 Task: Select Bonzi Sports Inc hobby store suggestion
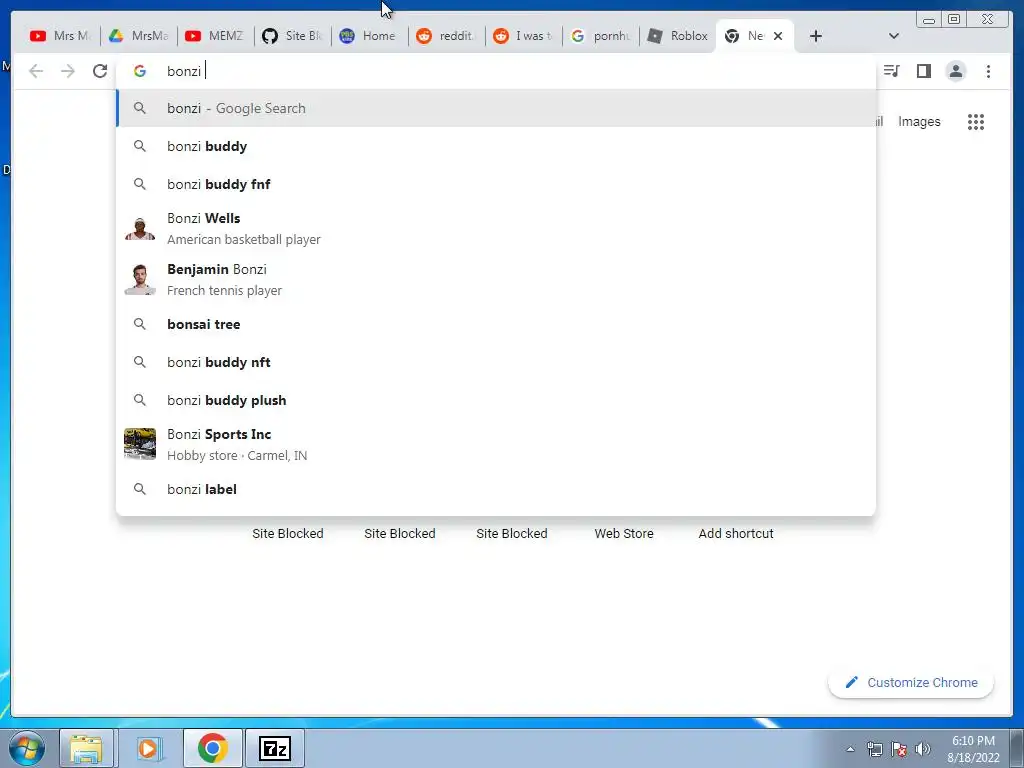pyautogui.click(x=496, y=444)
